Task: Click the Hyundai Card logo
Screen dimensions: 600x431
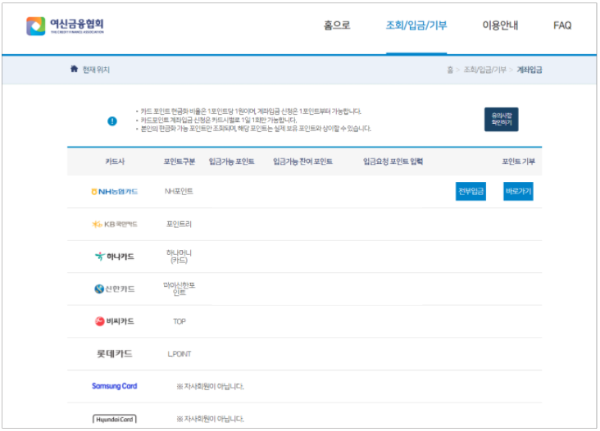Action: pos(114,419)
